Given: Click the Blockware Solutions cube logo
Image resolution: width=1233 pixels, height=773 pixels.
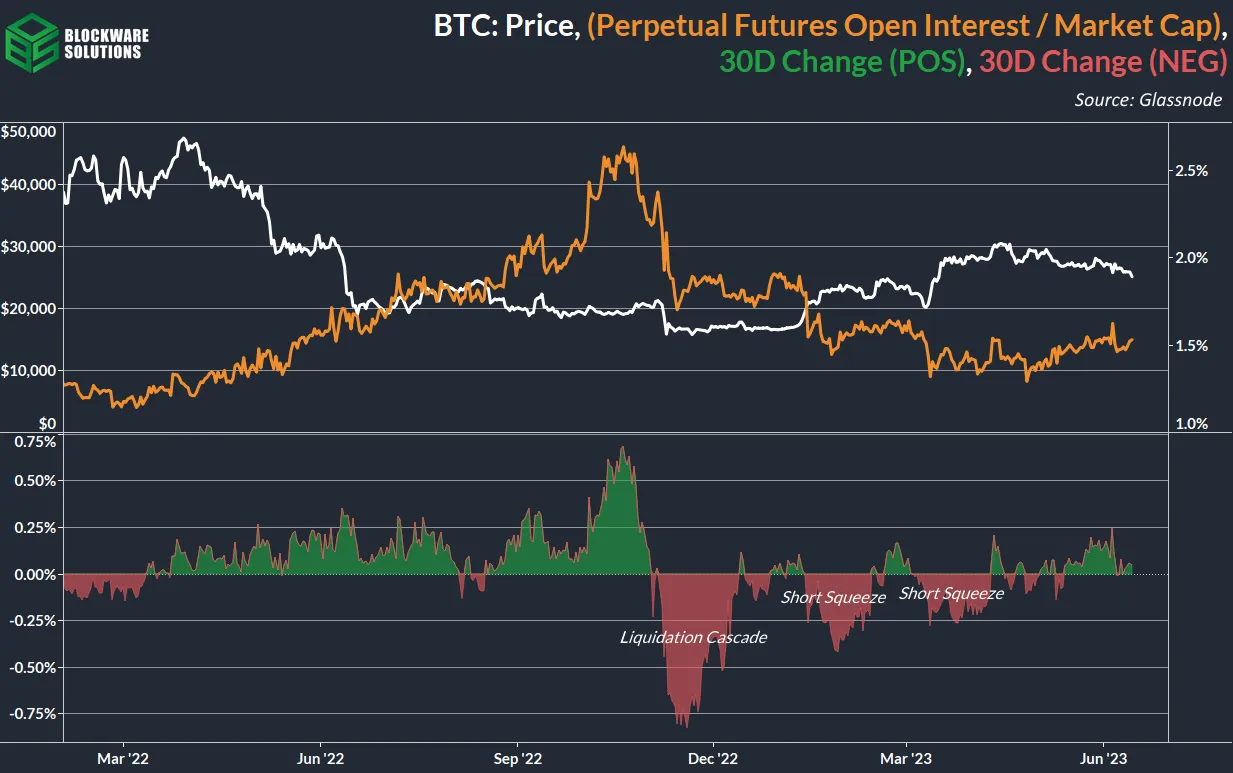Looking at the screenshot, I should [28, 41].
